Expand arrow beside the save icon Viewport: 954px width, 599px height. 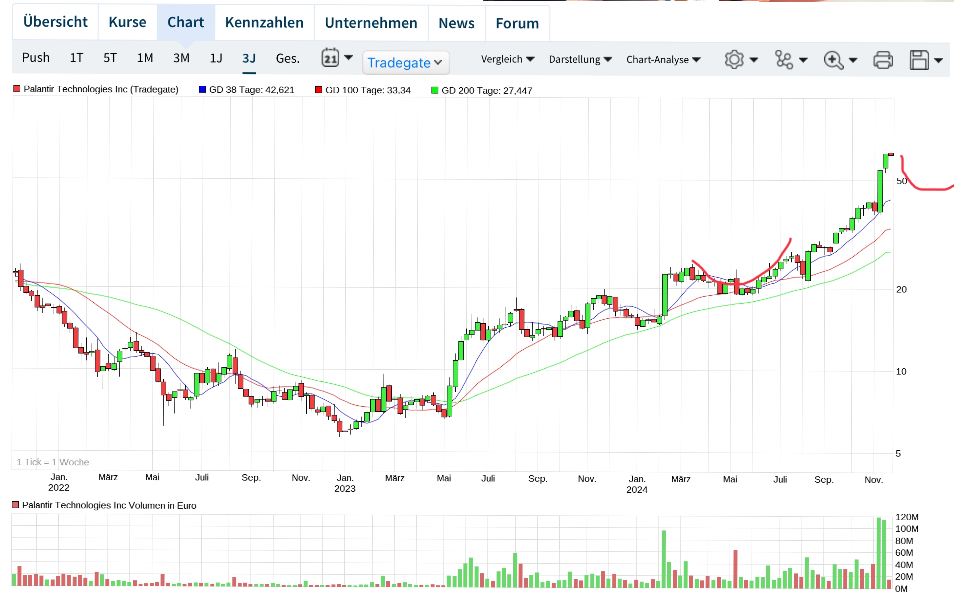tap(938, 60)
